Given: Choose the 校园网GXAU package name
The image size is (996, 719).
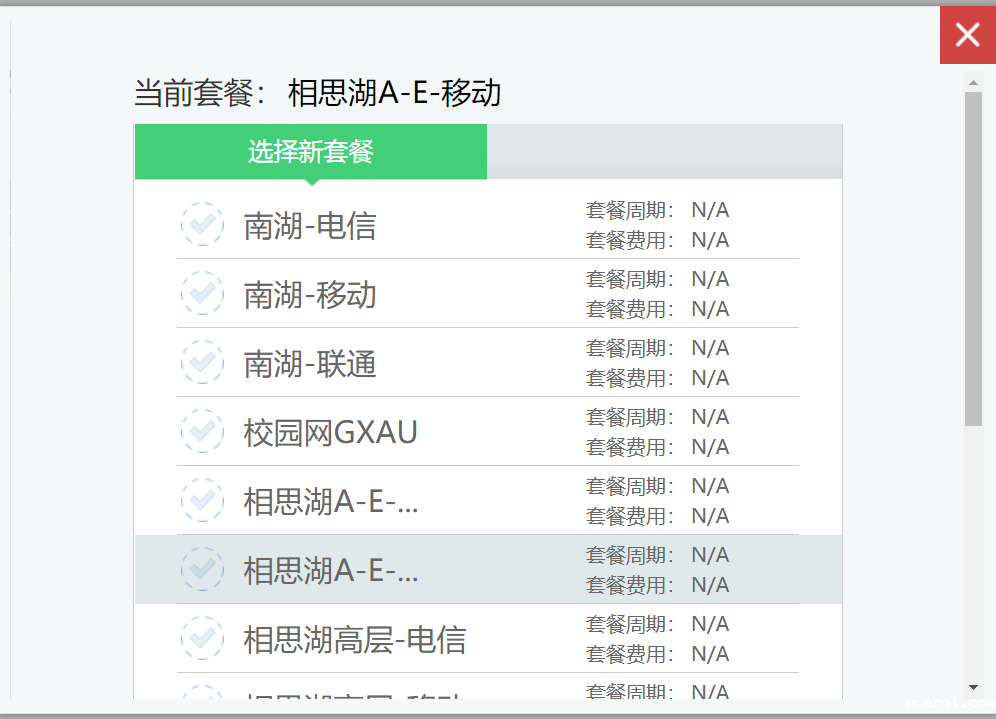Looking at the screenshot, I should click(x=330, y=433).
